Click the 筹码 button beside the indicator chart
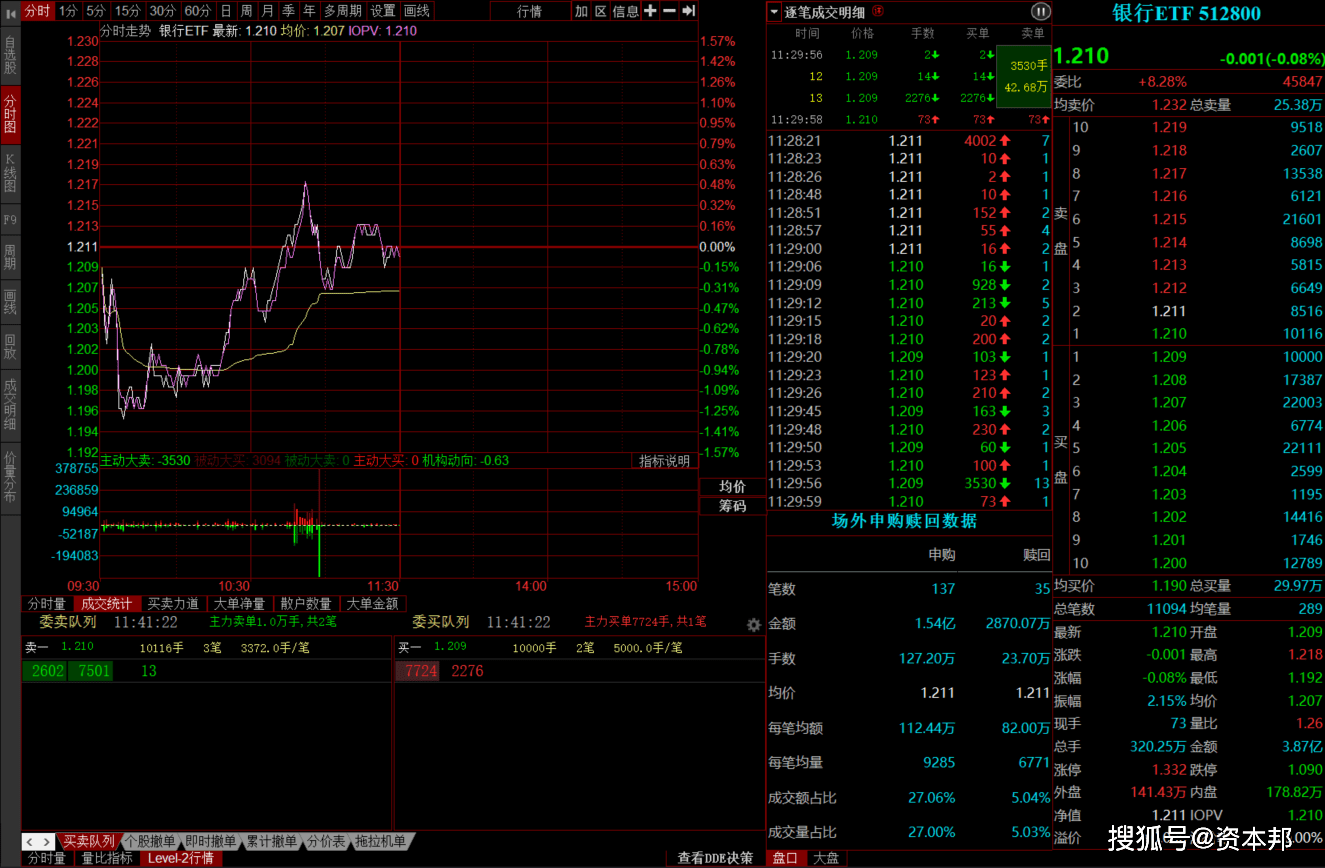The image size is (1325, 868). click(x=733, y=506)
